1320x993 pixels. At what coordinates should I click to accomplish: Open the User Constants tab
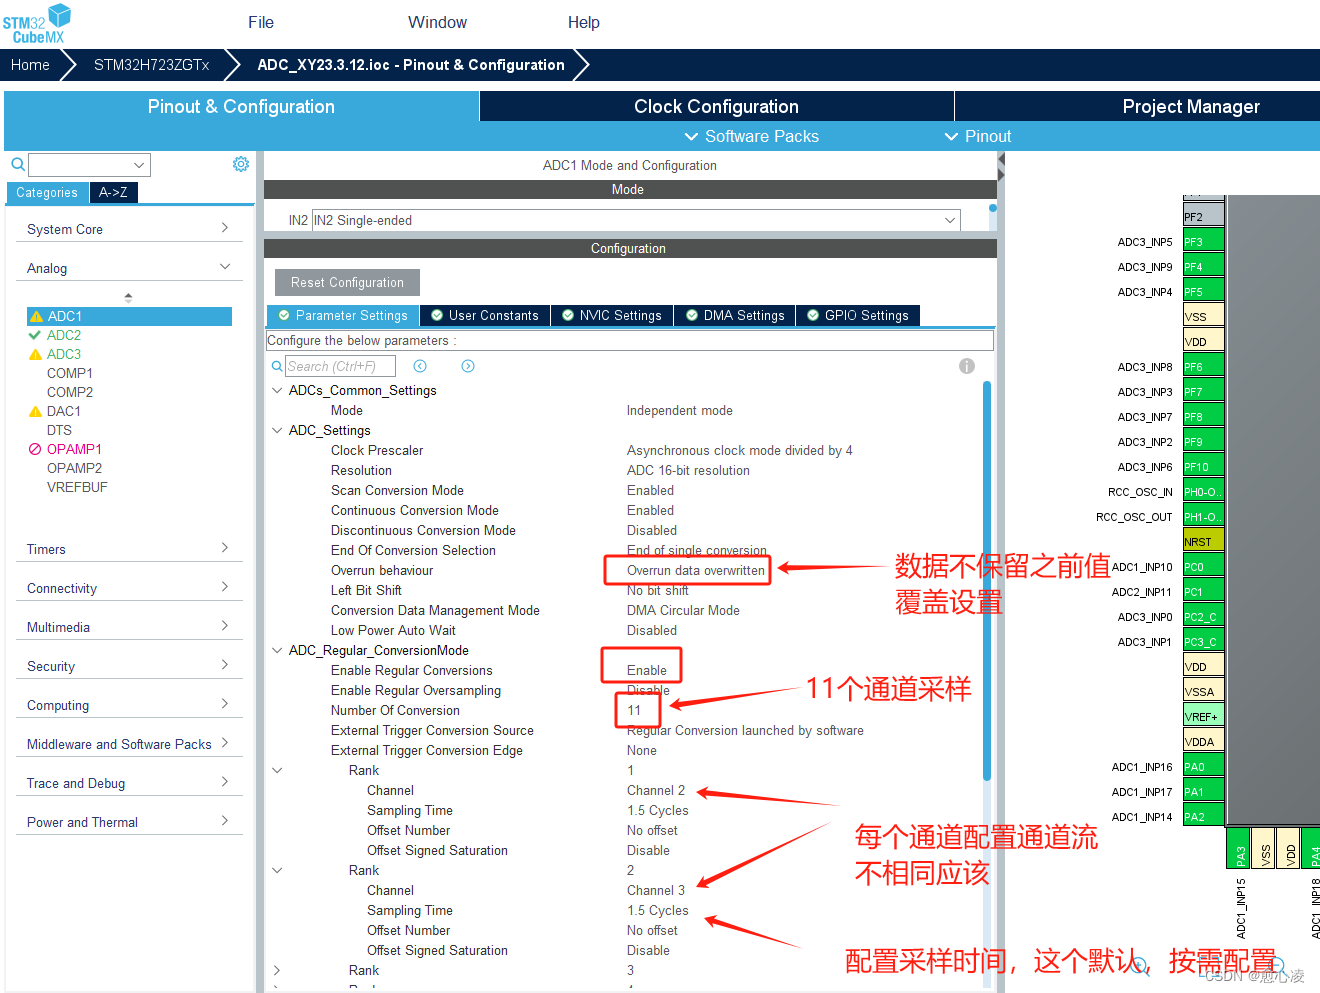(485, 315)
